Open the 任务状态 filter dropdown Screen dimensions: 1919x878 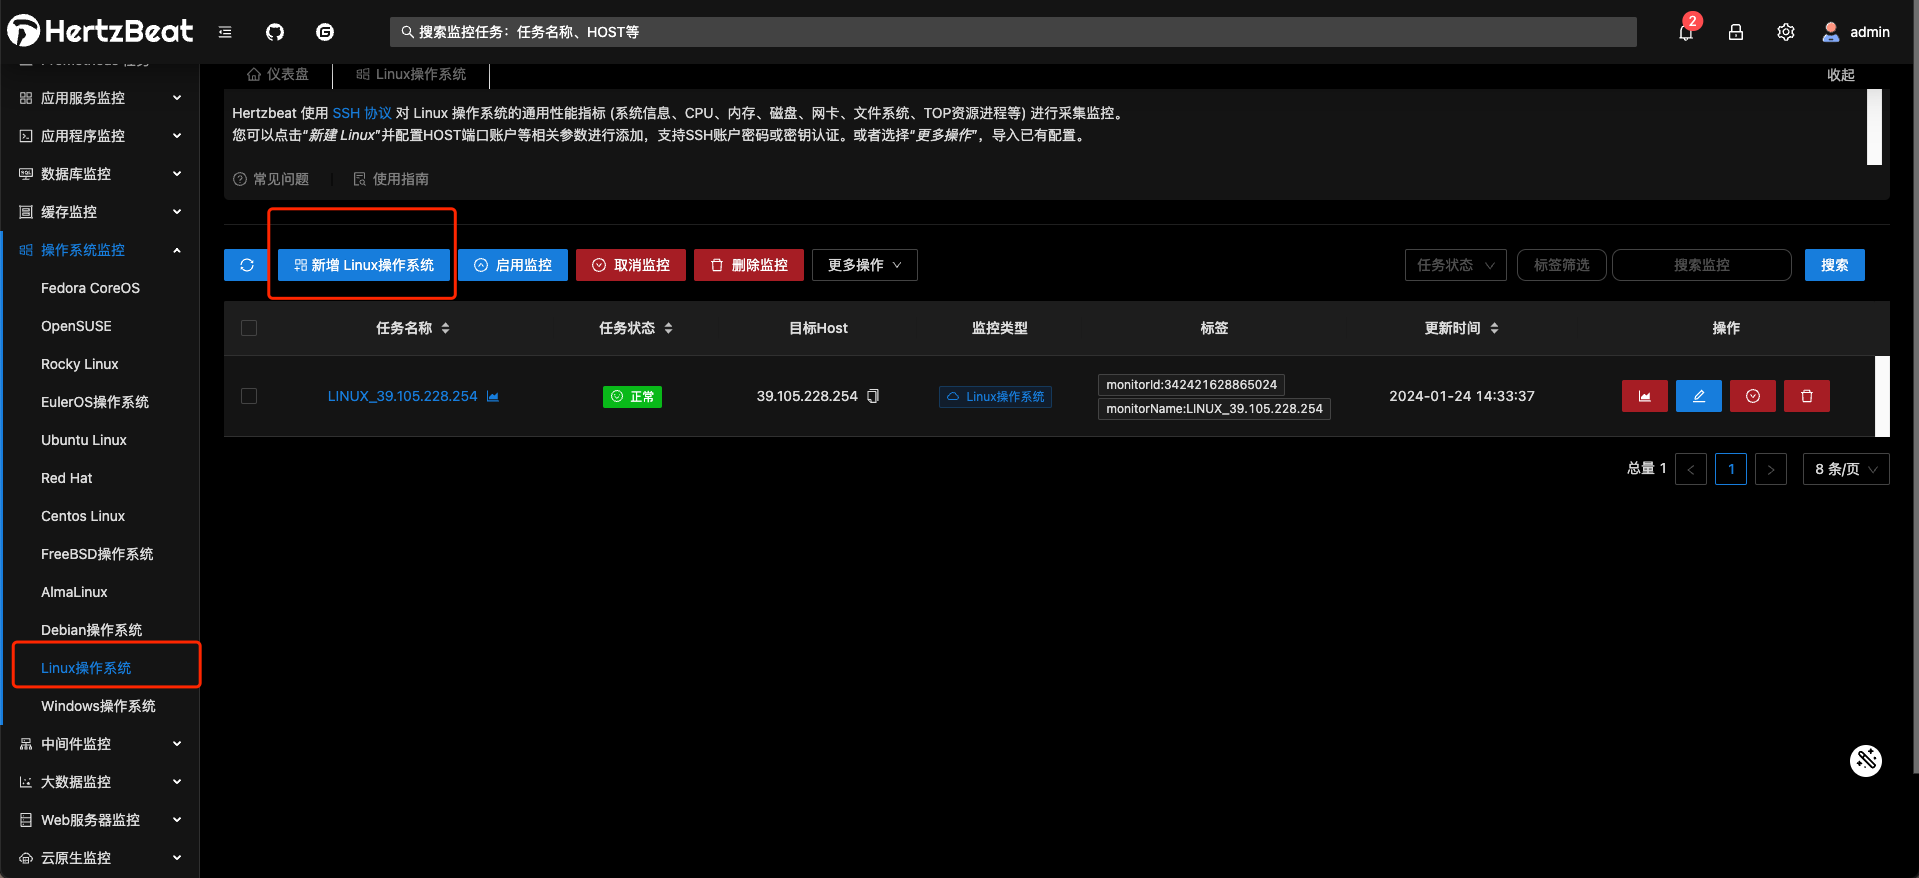[1455, 265]
